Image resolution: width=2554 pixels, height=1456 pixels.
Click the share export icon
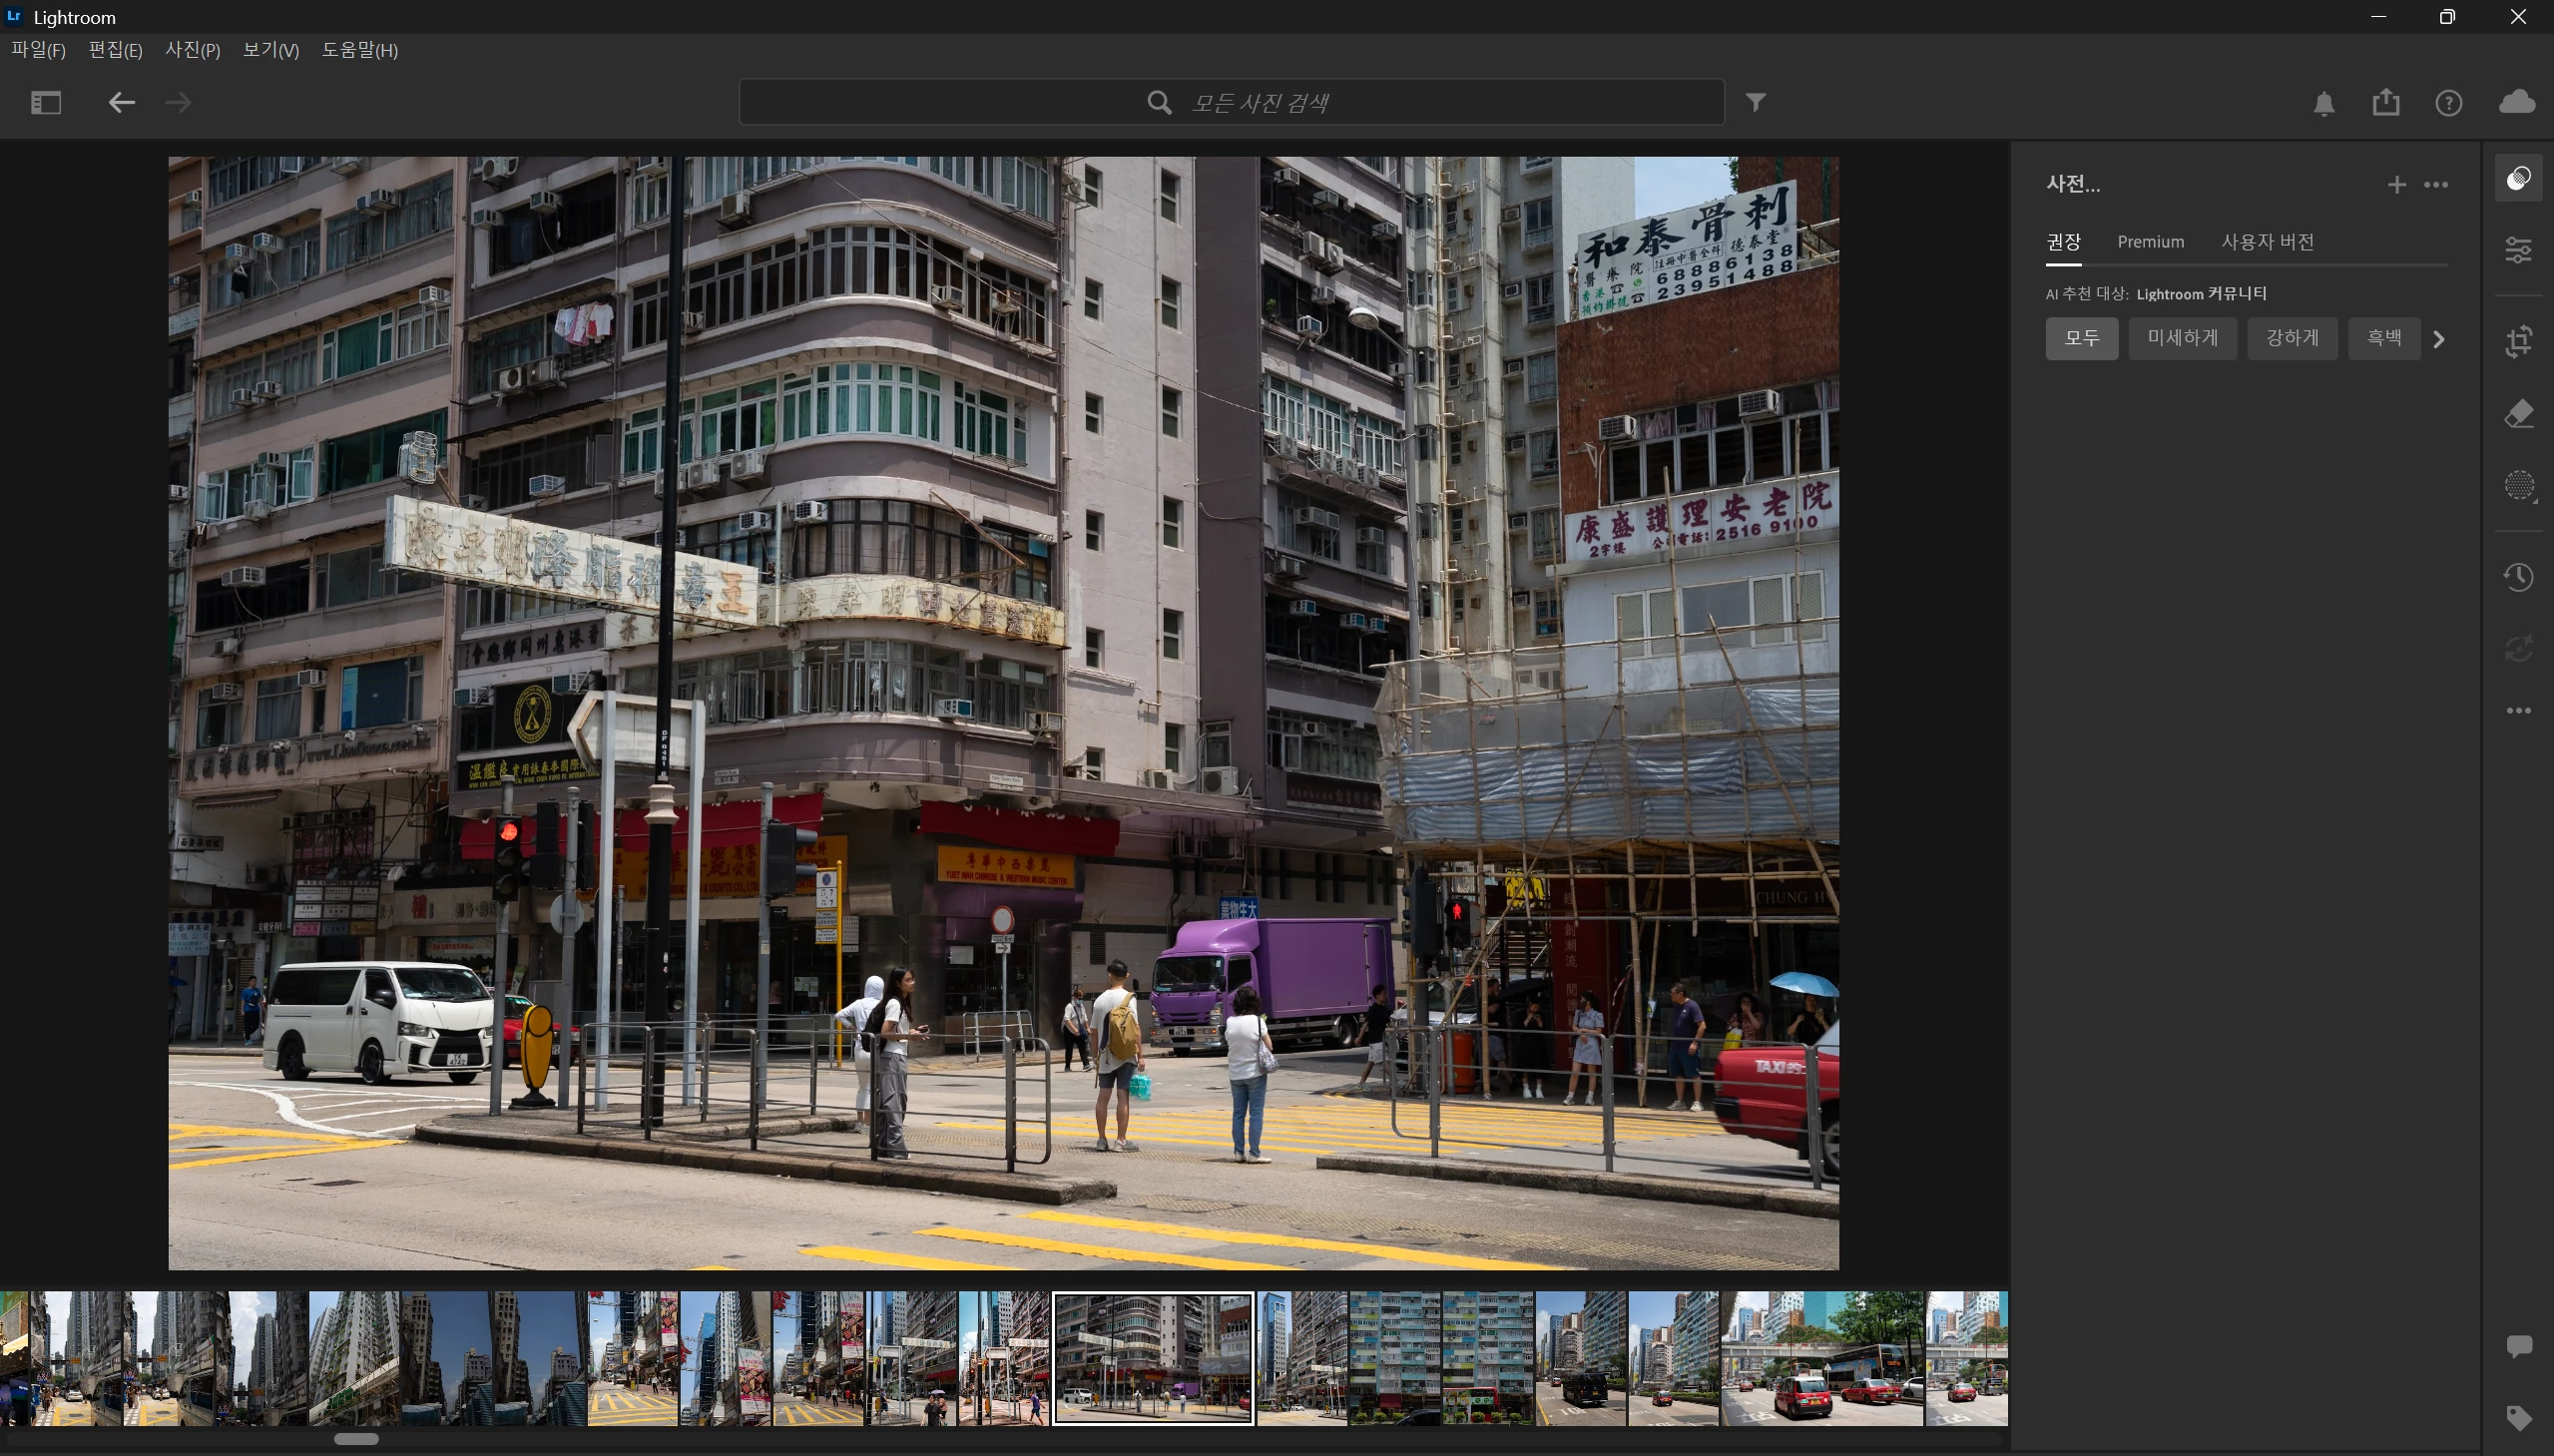[x=2386, y=102]
